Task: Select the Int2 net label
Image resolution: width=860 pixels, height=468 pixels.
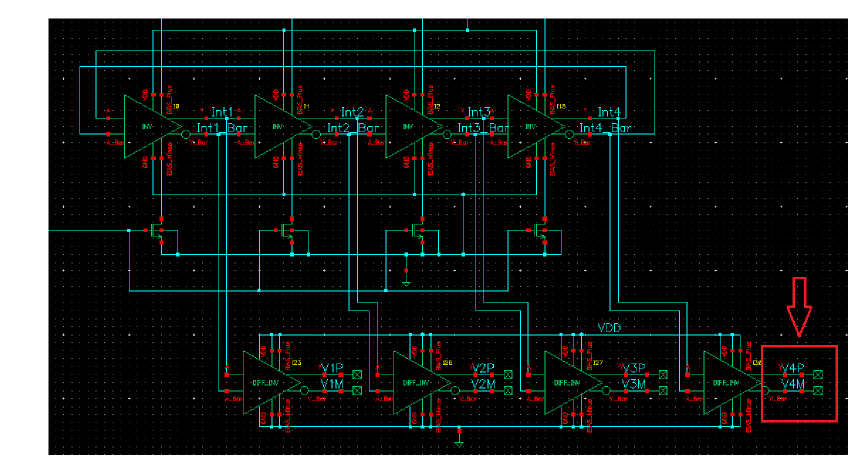Action: point(352,112)
